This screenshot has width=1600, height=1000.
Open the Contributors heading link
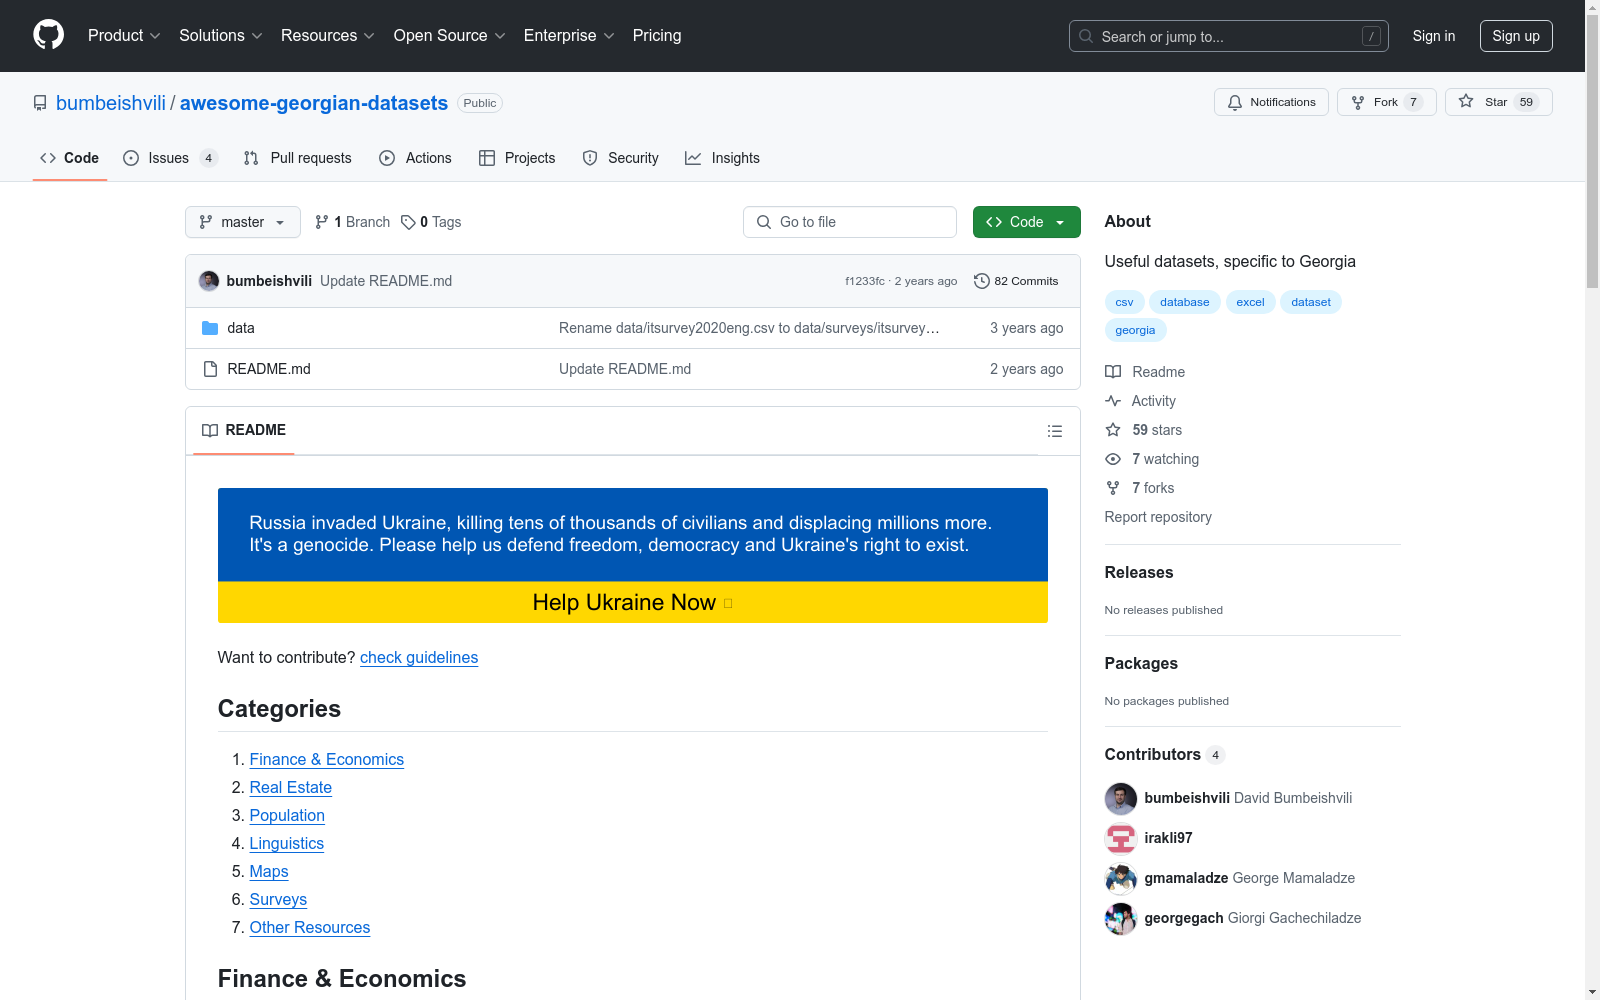tap(1164, 754)
